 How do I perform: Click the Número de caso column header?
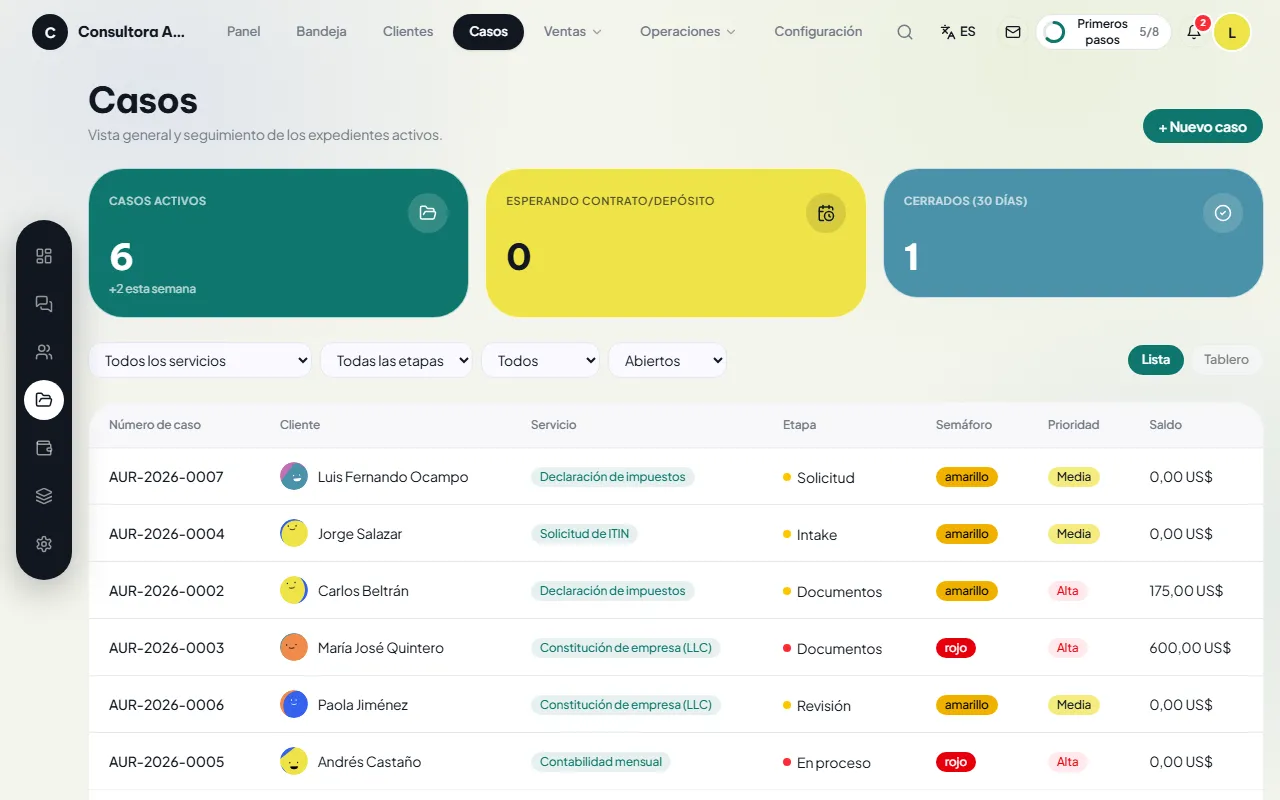pos(155,425)
